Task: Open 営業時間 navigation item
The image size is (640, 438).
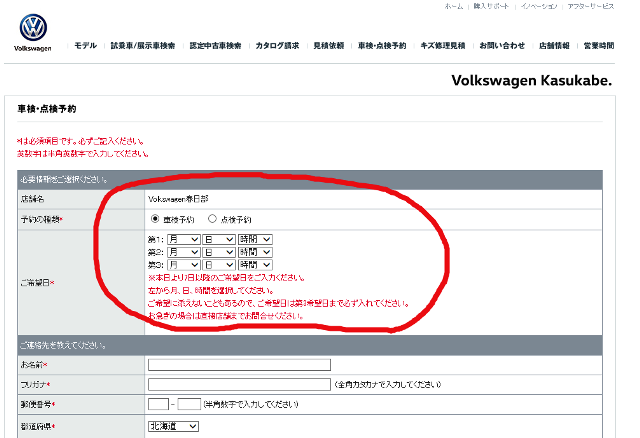Action: coord(599,45)
